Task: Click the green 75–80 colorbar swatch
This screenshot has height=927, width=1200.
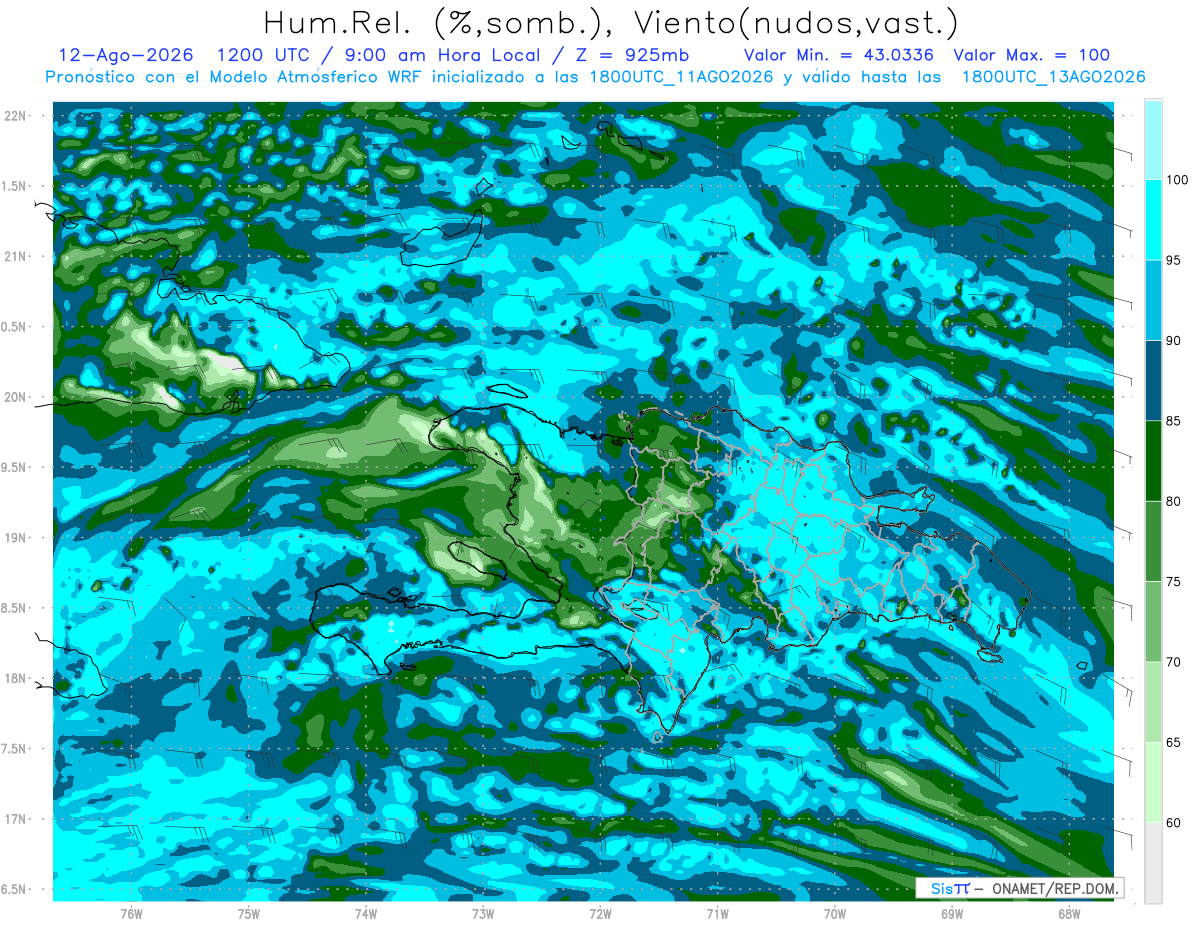Action: tap(1153, 541)
